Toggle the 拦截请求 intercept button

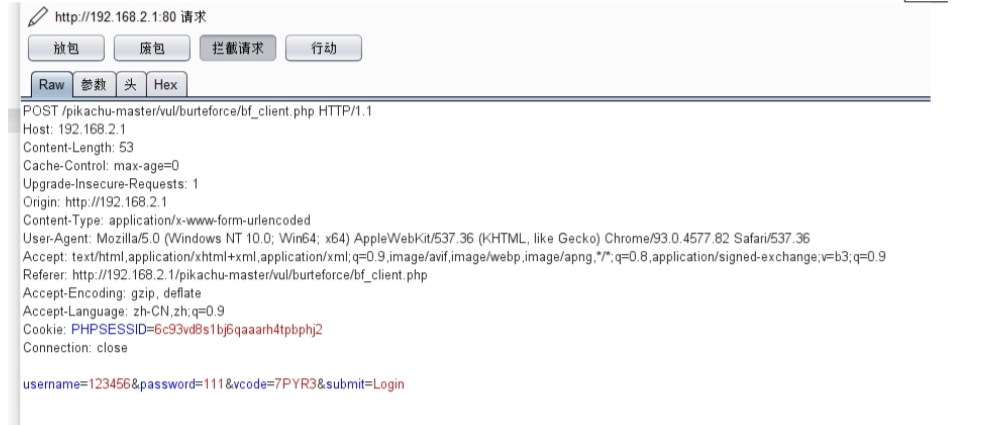point(238,48)
